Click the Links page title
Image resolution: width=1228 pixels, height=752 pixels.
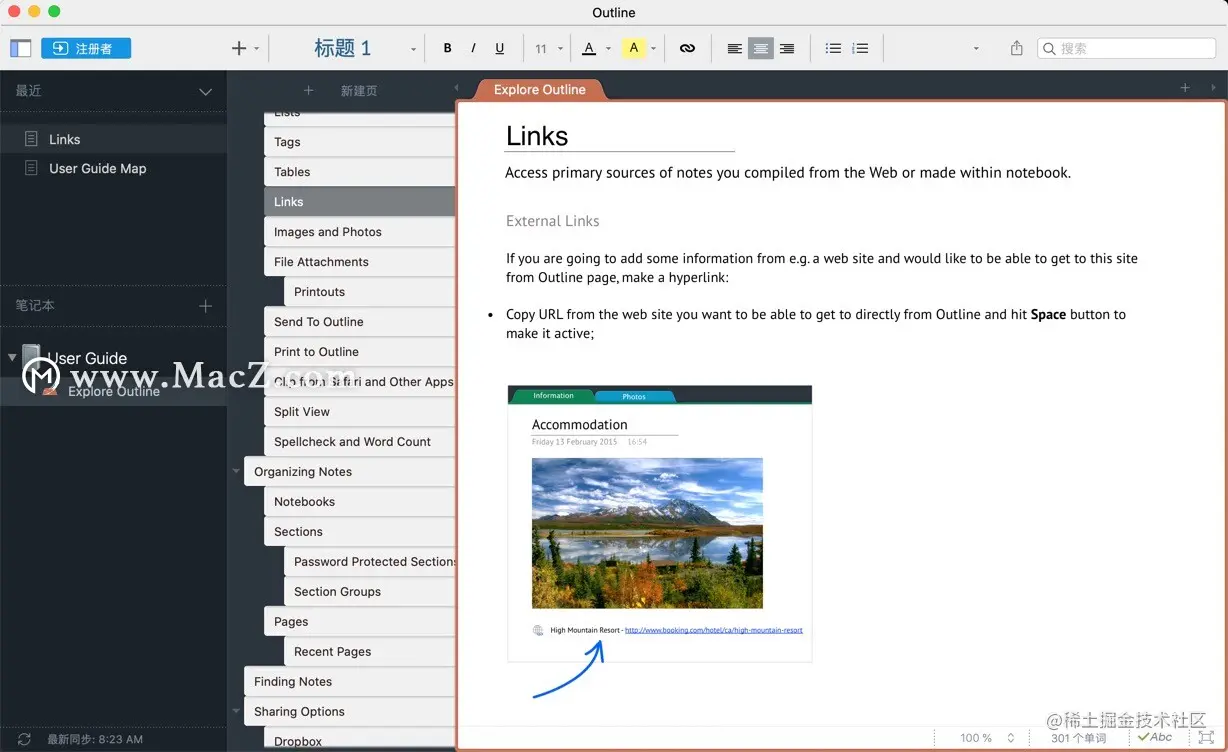coord(537,136)
